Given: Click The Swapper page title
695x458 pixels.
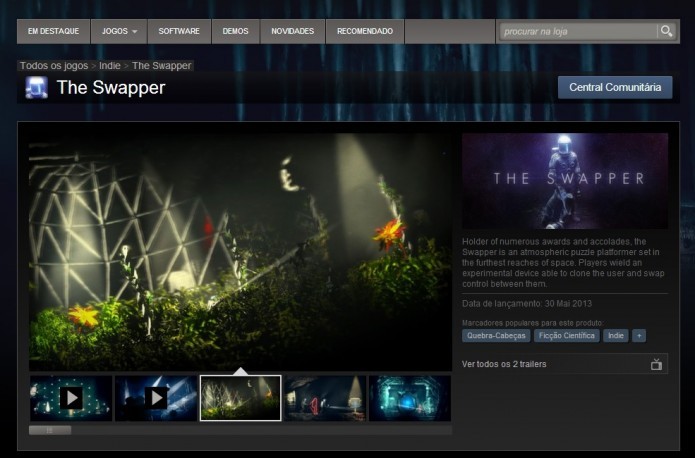Looking at the screenshot, I should pyautogui.click(x=111, y=87).
